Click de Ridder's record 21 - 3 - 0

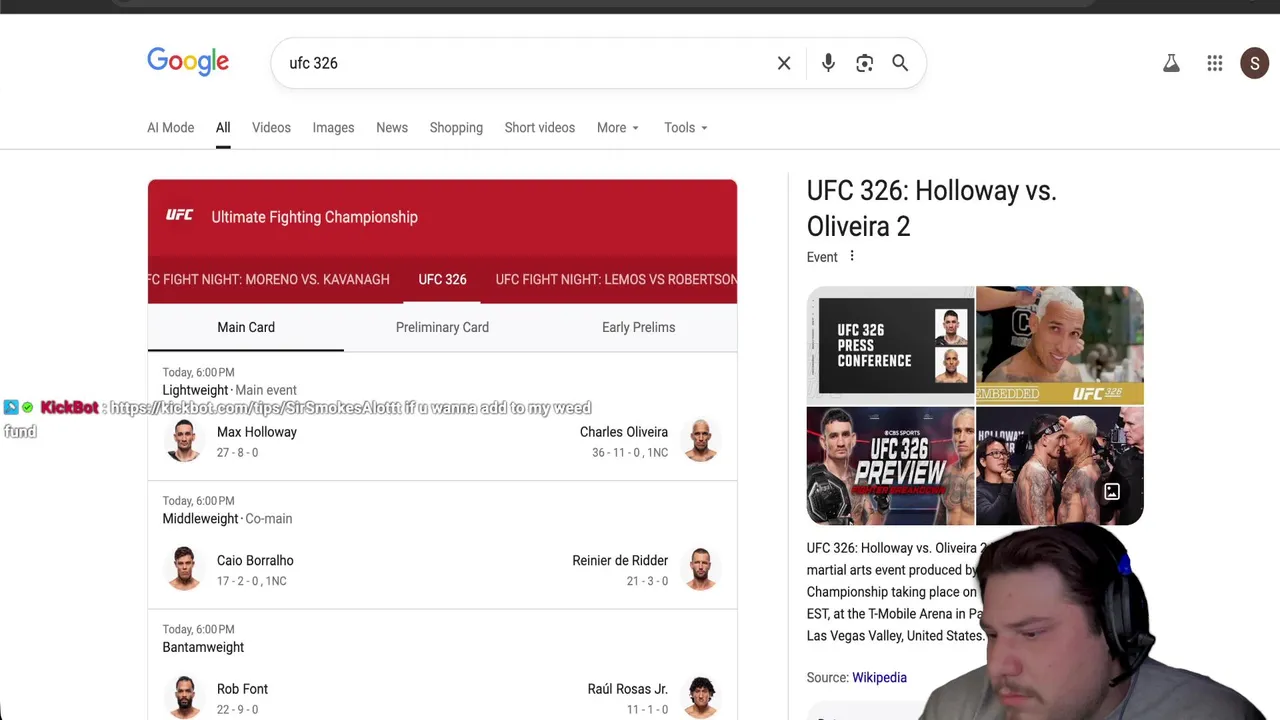point(647,581)
